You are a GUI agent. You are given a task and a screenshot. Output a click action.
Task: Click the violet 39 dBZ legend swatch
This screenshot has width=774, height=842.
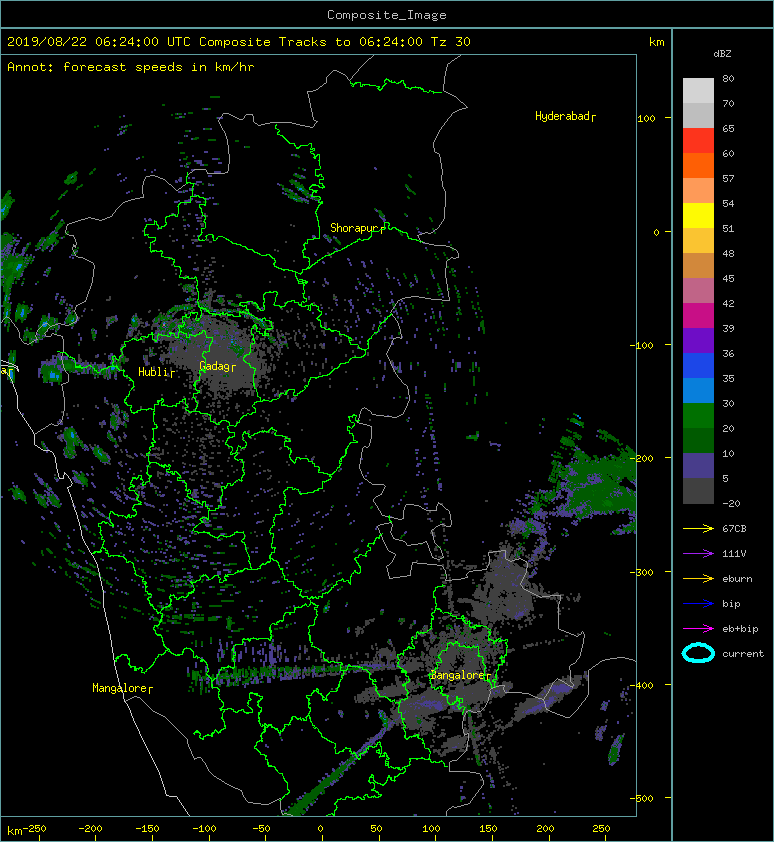(698, 340)
